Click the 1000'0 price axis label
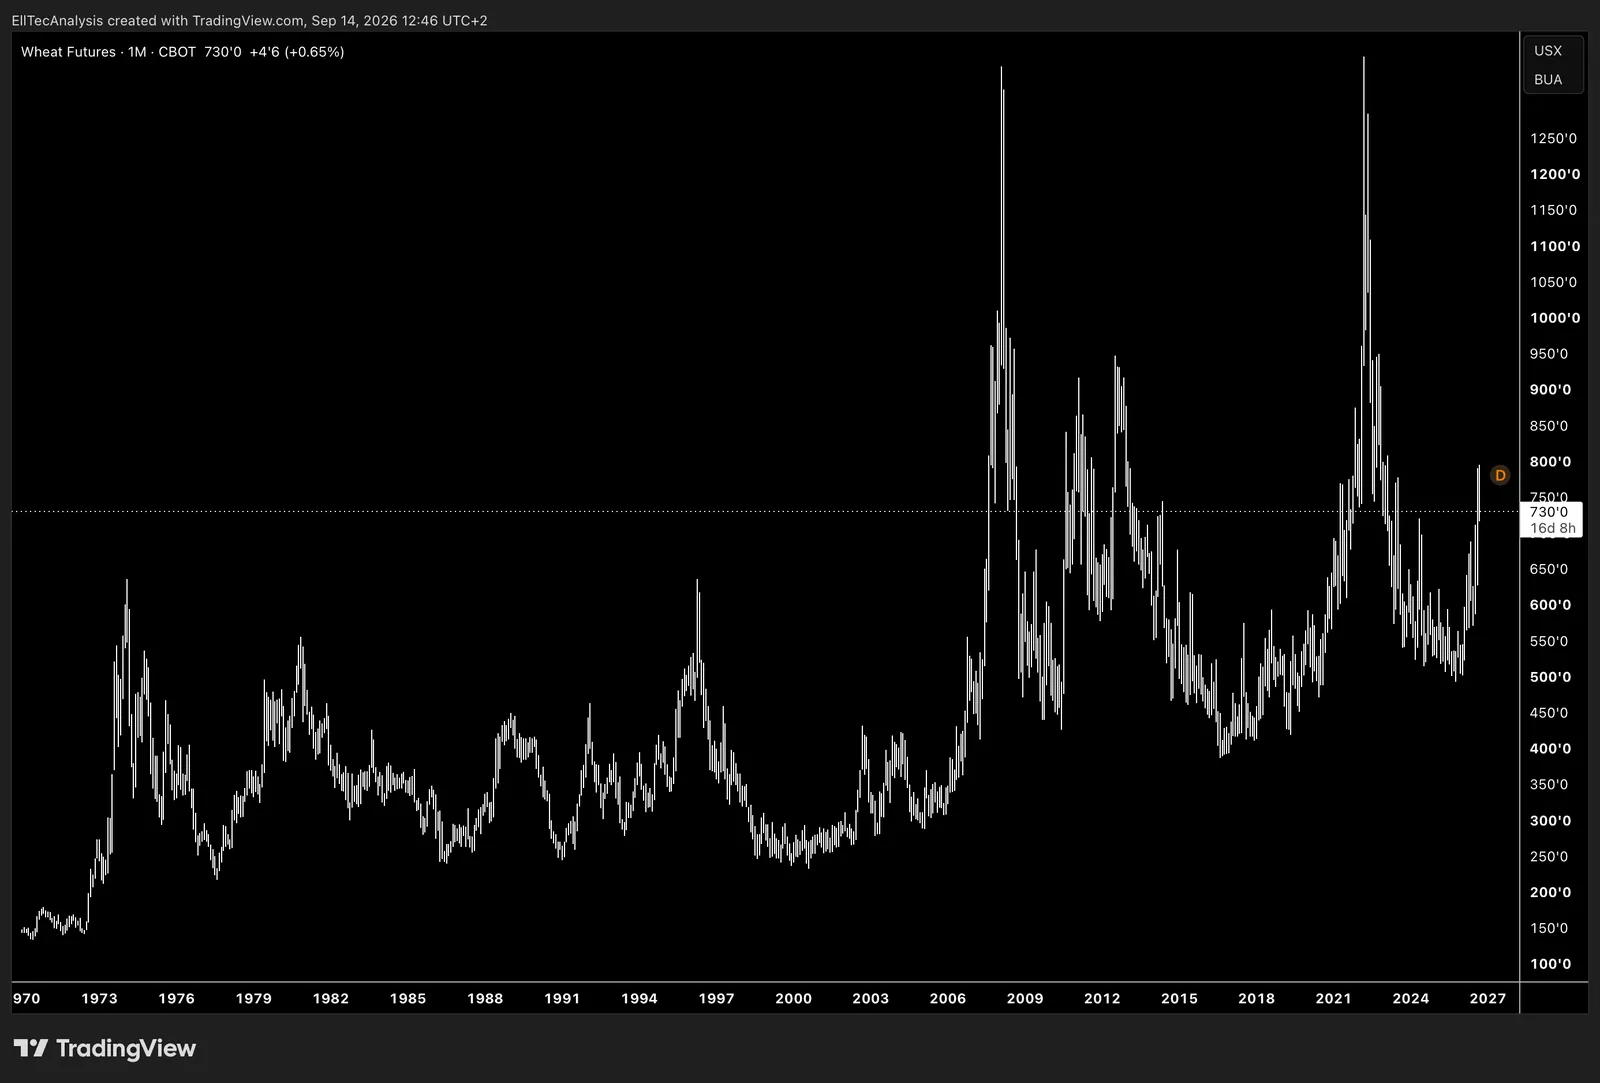 point(1555,318)
